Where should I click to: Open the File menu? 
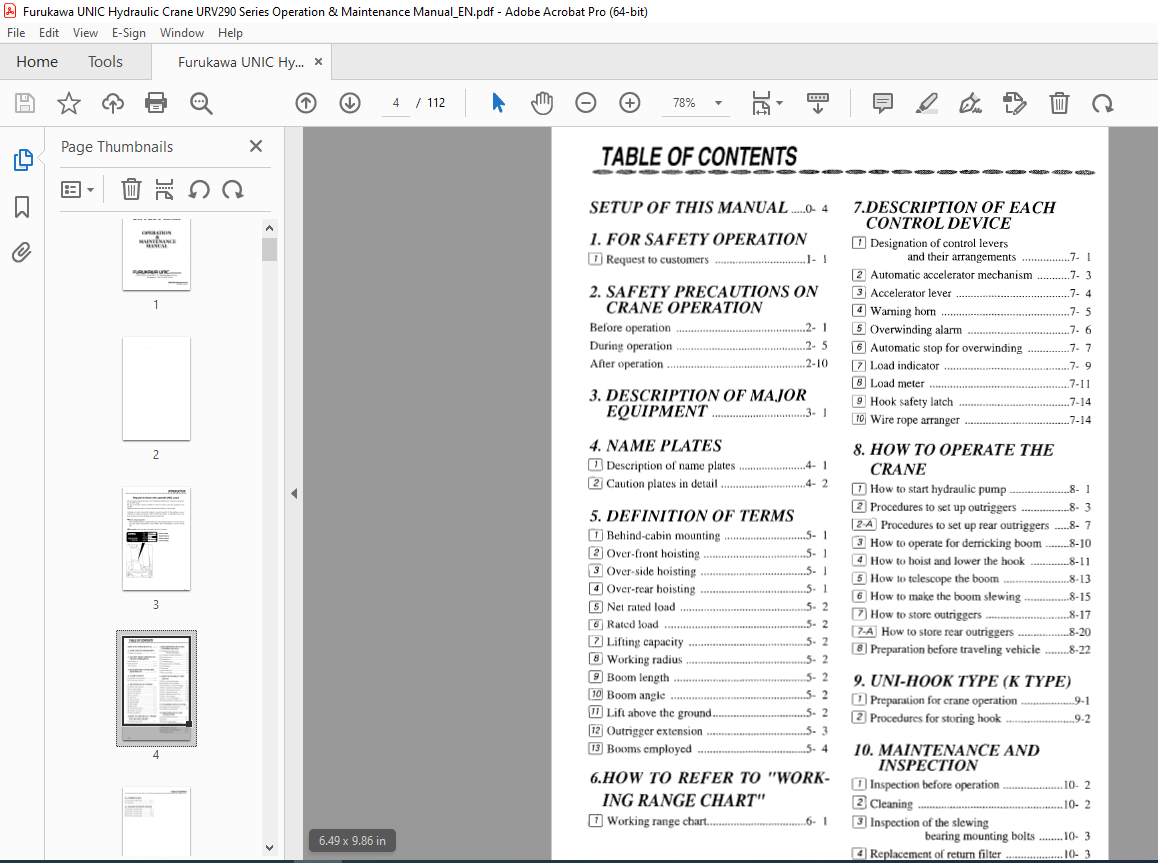pos(16,32)
